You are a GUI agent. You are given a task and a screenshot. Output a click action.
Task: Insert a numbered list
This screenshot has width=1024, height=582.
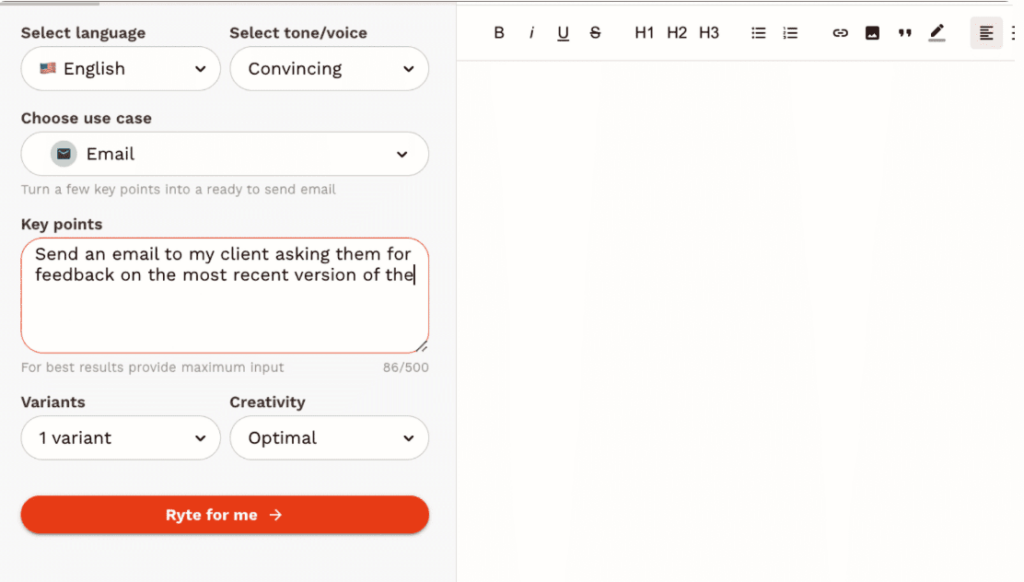coord(790,32)
